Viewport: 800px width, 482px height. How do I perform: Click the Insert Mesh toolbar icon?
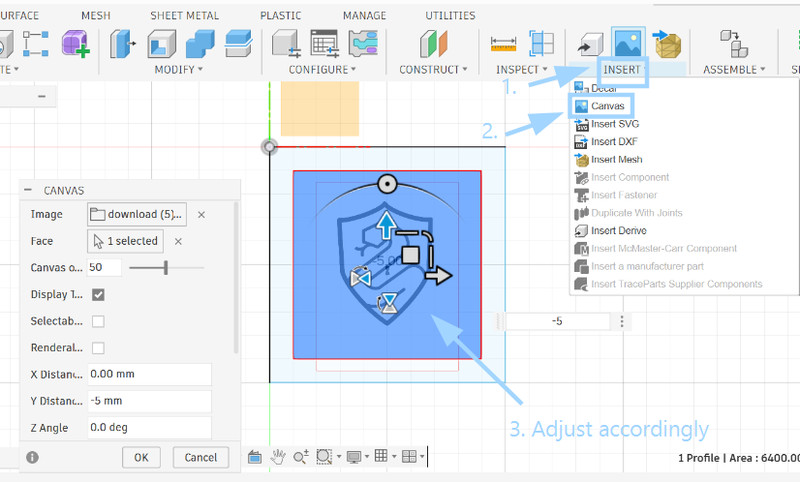[667, 44]
